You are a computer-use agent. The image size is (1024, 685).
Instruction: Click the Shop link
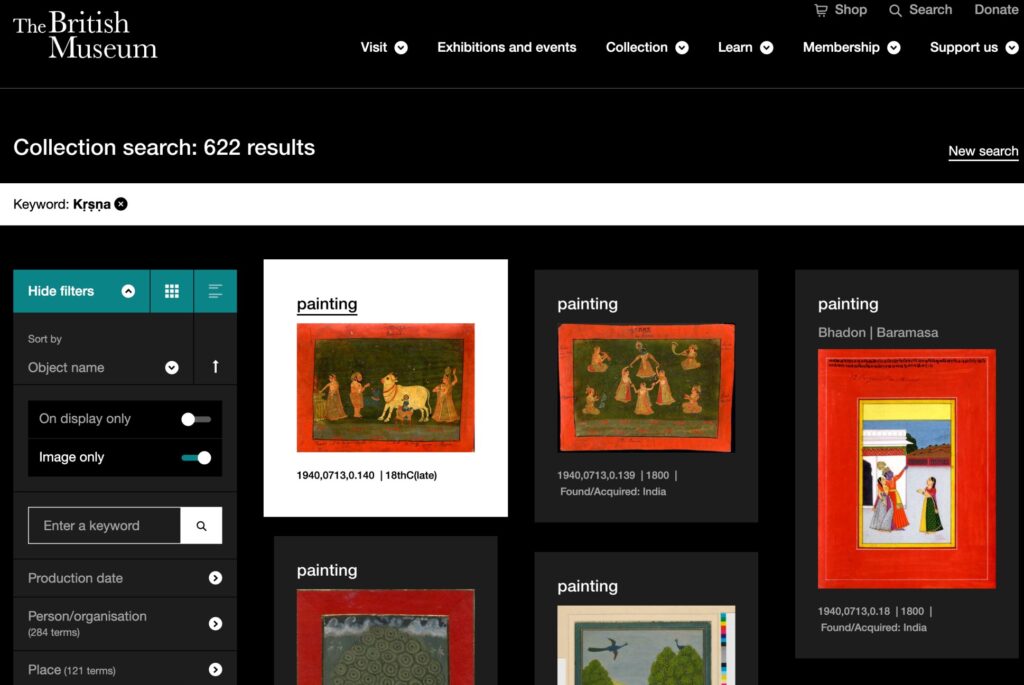coord(851,10)
